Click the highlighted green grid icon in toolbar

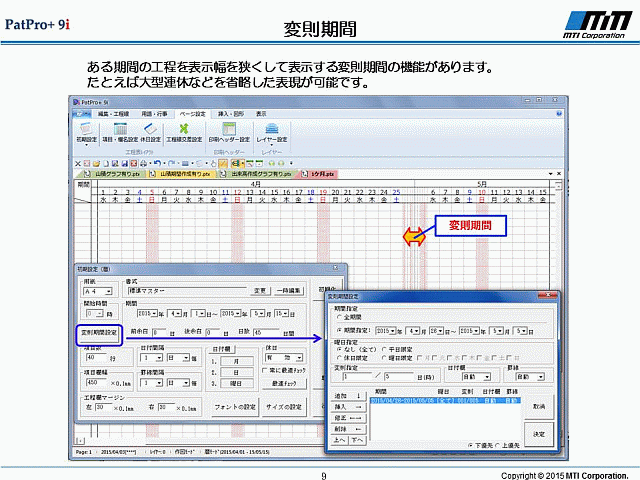coord(236,164)
